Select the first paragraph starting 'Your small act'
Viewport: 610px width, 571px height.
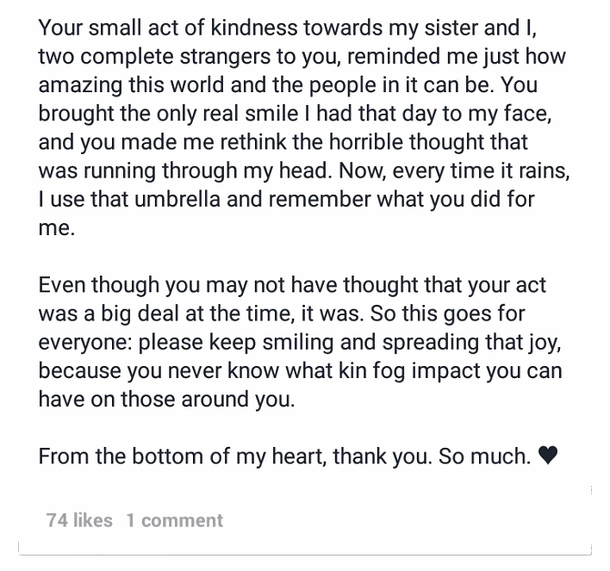click(304, 128)
